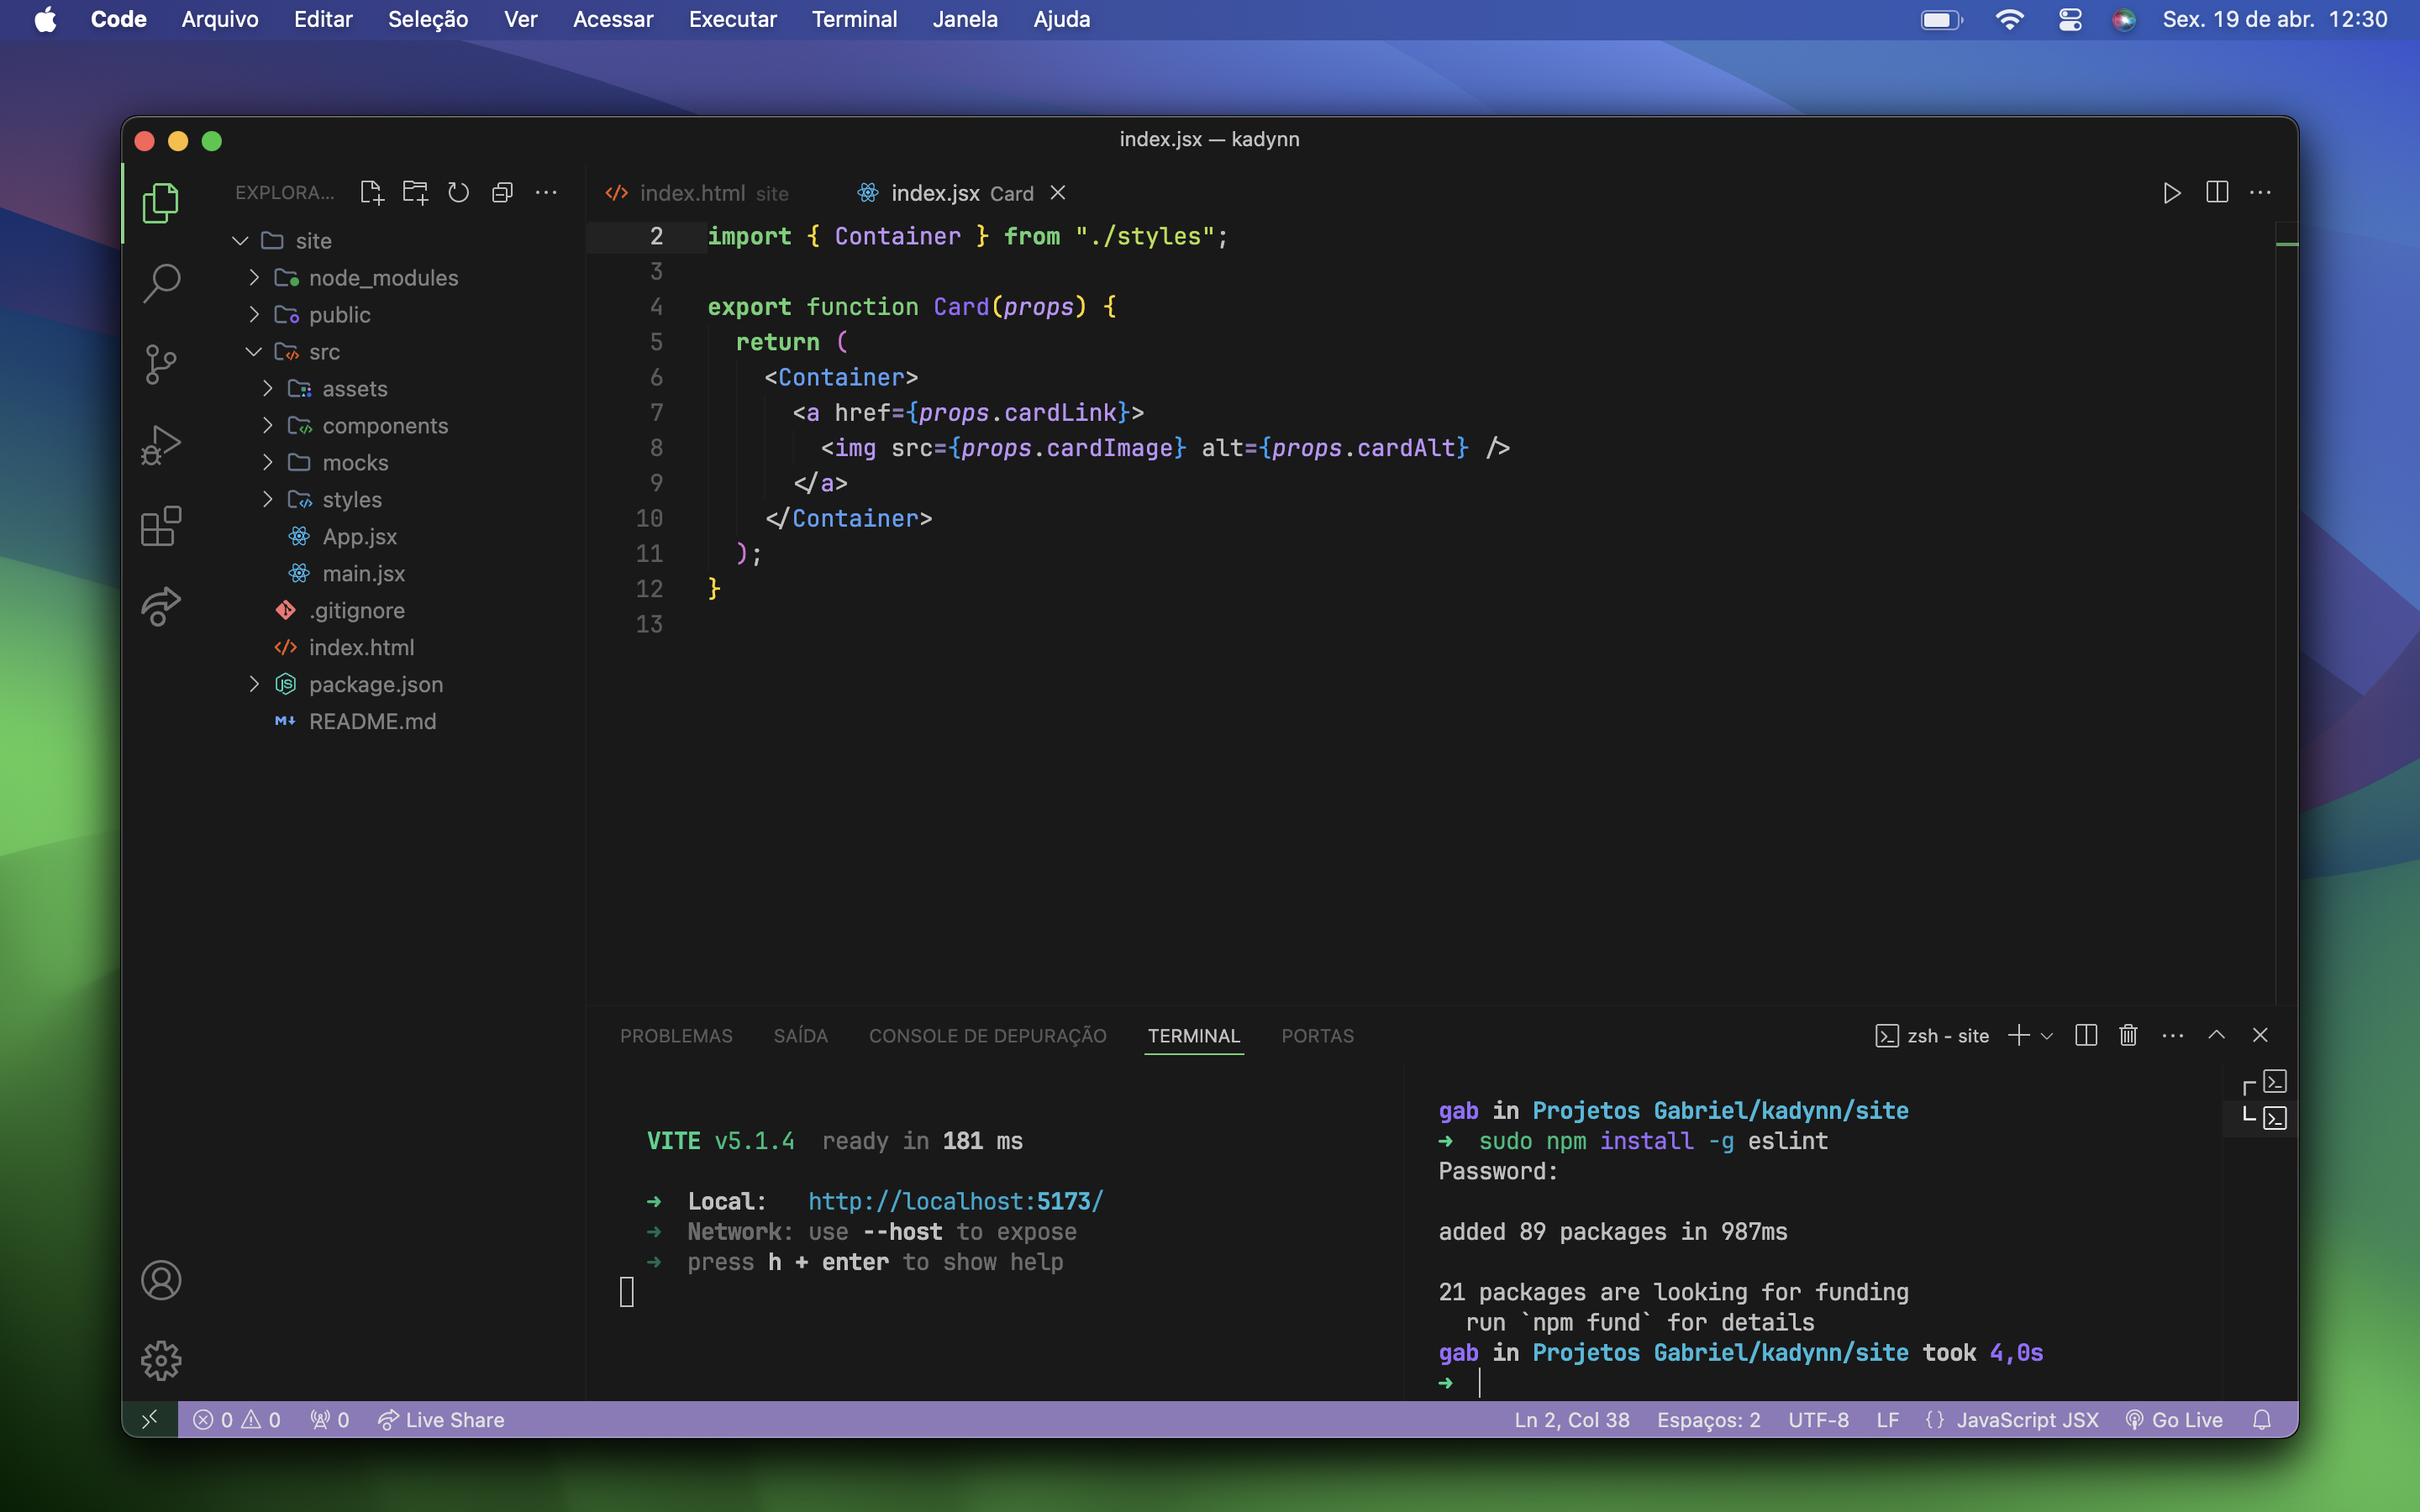
Task: Open the Search view in activity bar
Action: pyautogui.click(x=161, y=283)
